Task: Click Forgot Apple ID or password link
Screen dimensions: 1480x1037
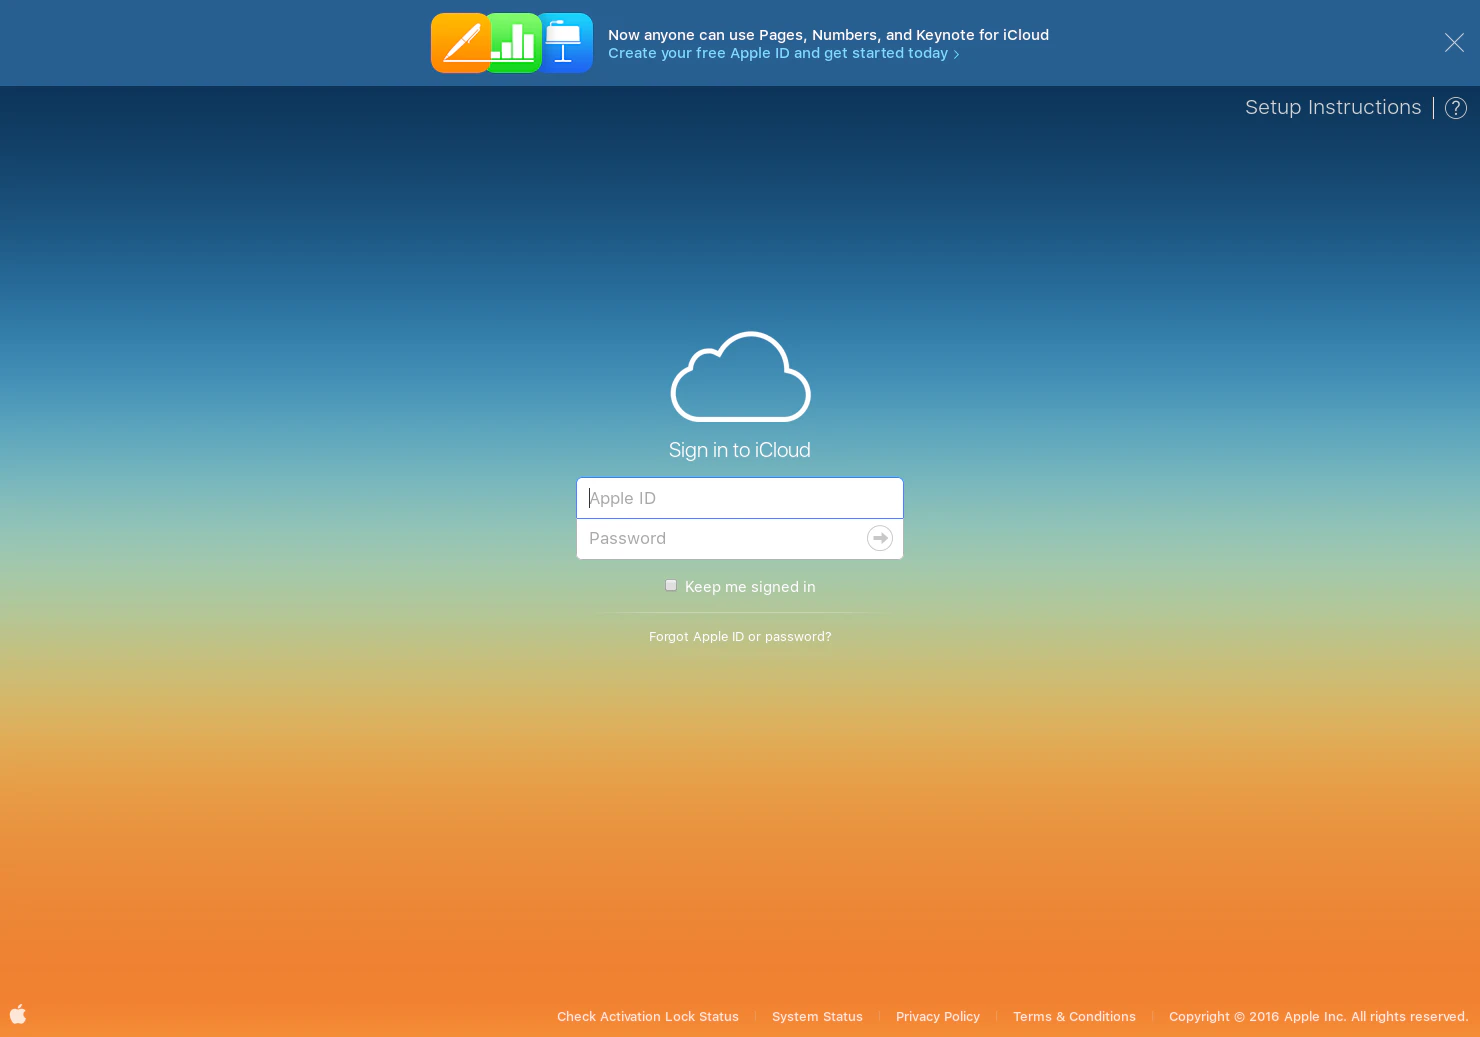Action: coord(740,636)
